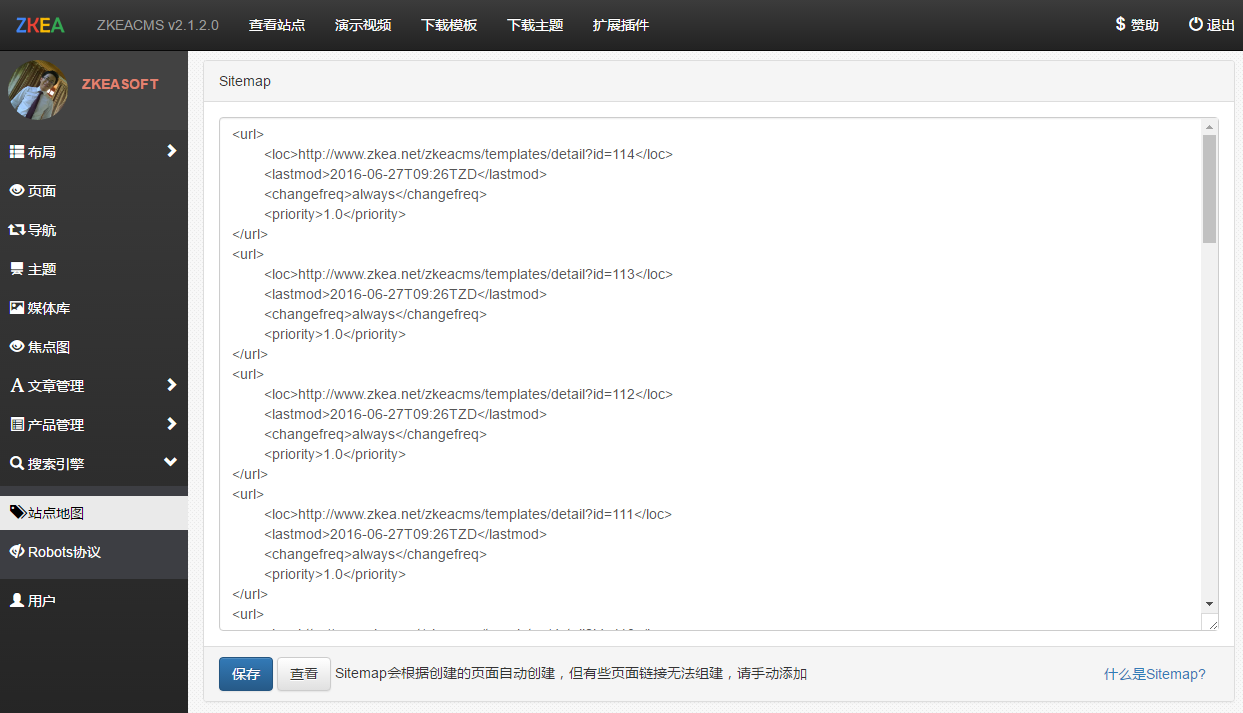
Task: Open the 什么是Sitemap? help link
Action: click(1155, 674)
